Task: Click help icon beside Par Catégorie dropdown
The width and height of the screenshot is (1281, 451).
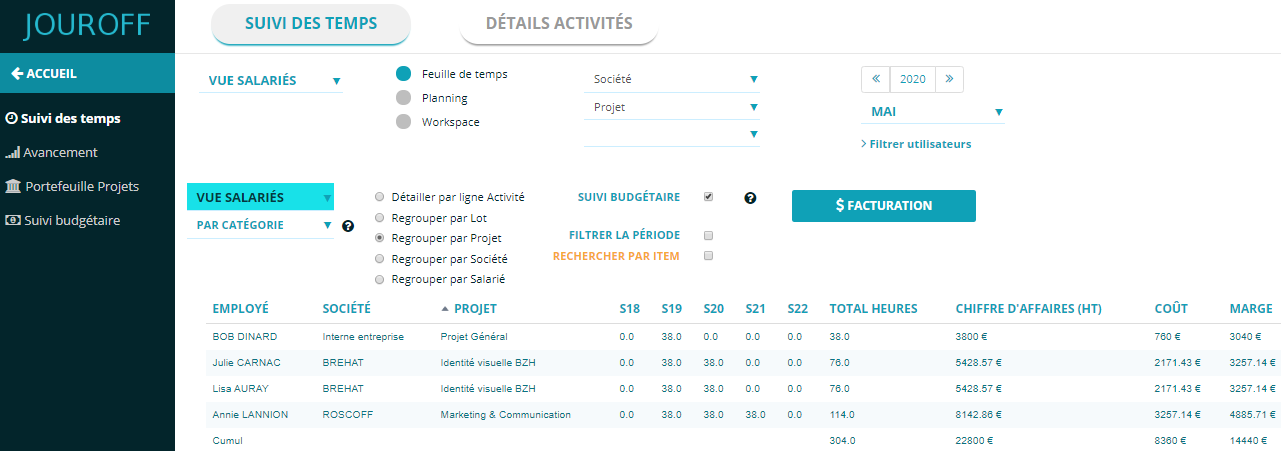Action: point(348,226)
